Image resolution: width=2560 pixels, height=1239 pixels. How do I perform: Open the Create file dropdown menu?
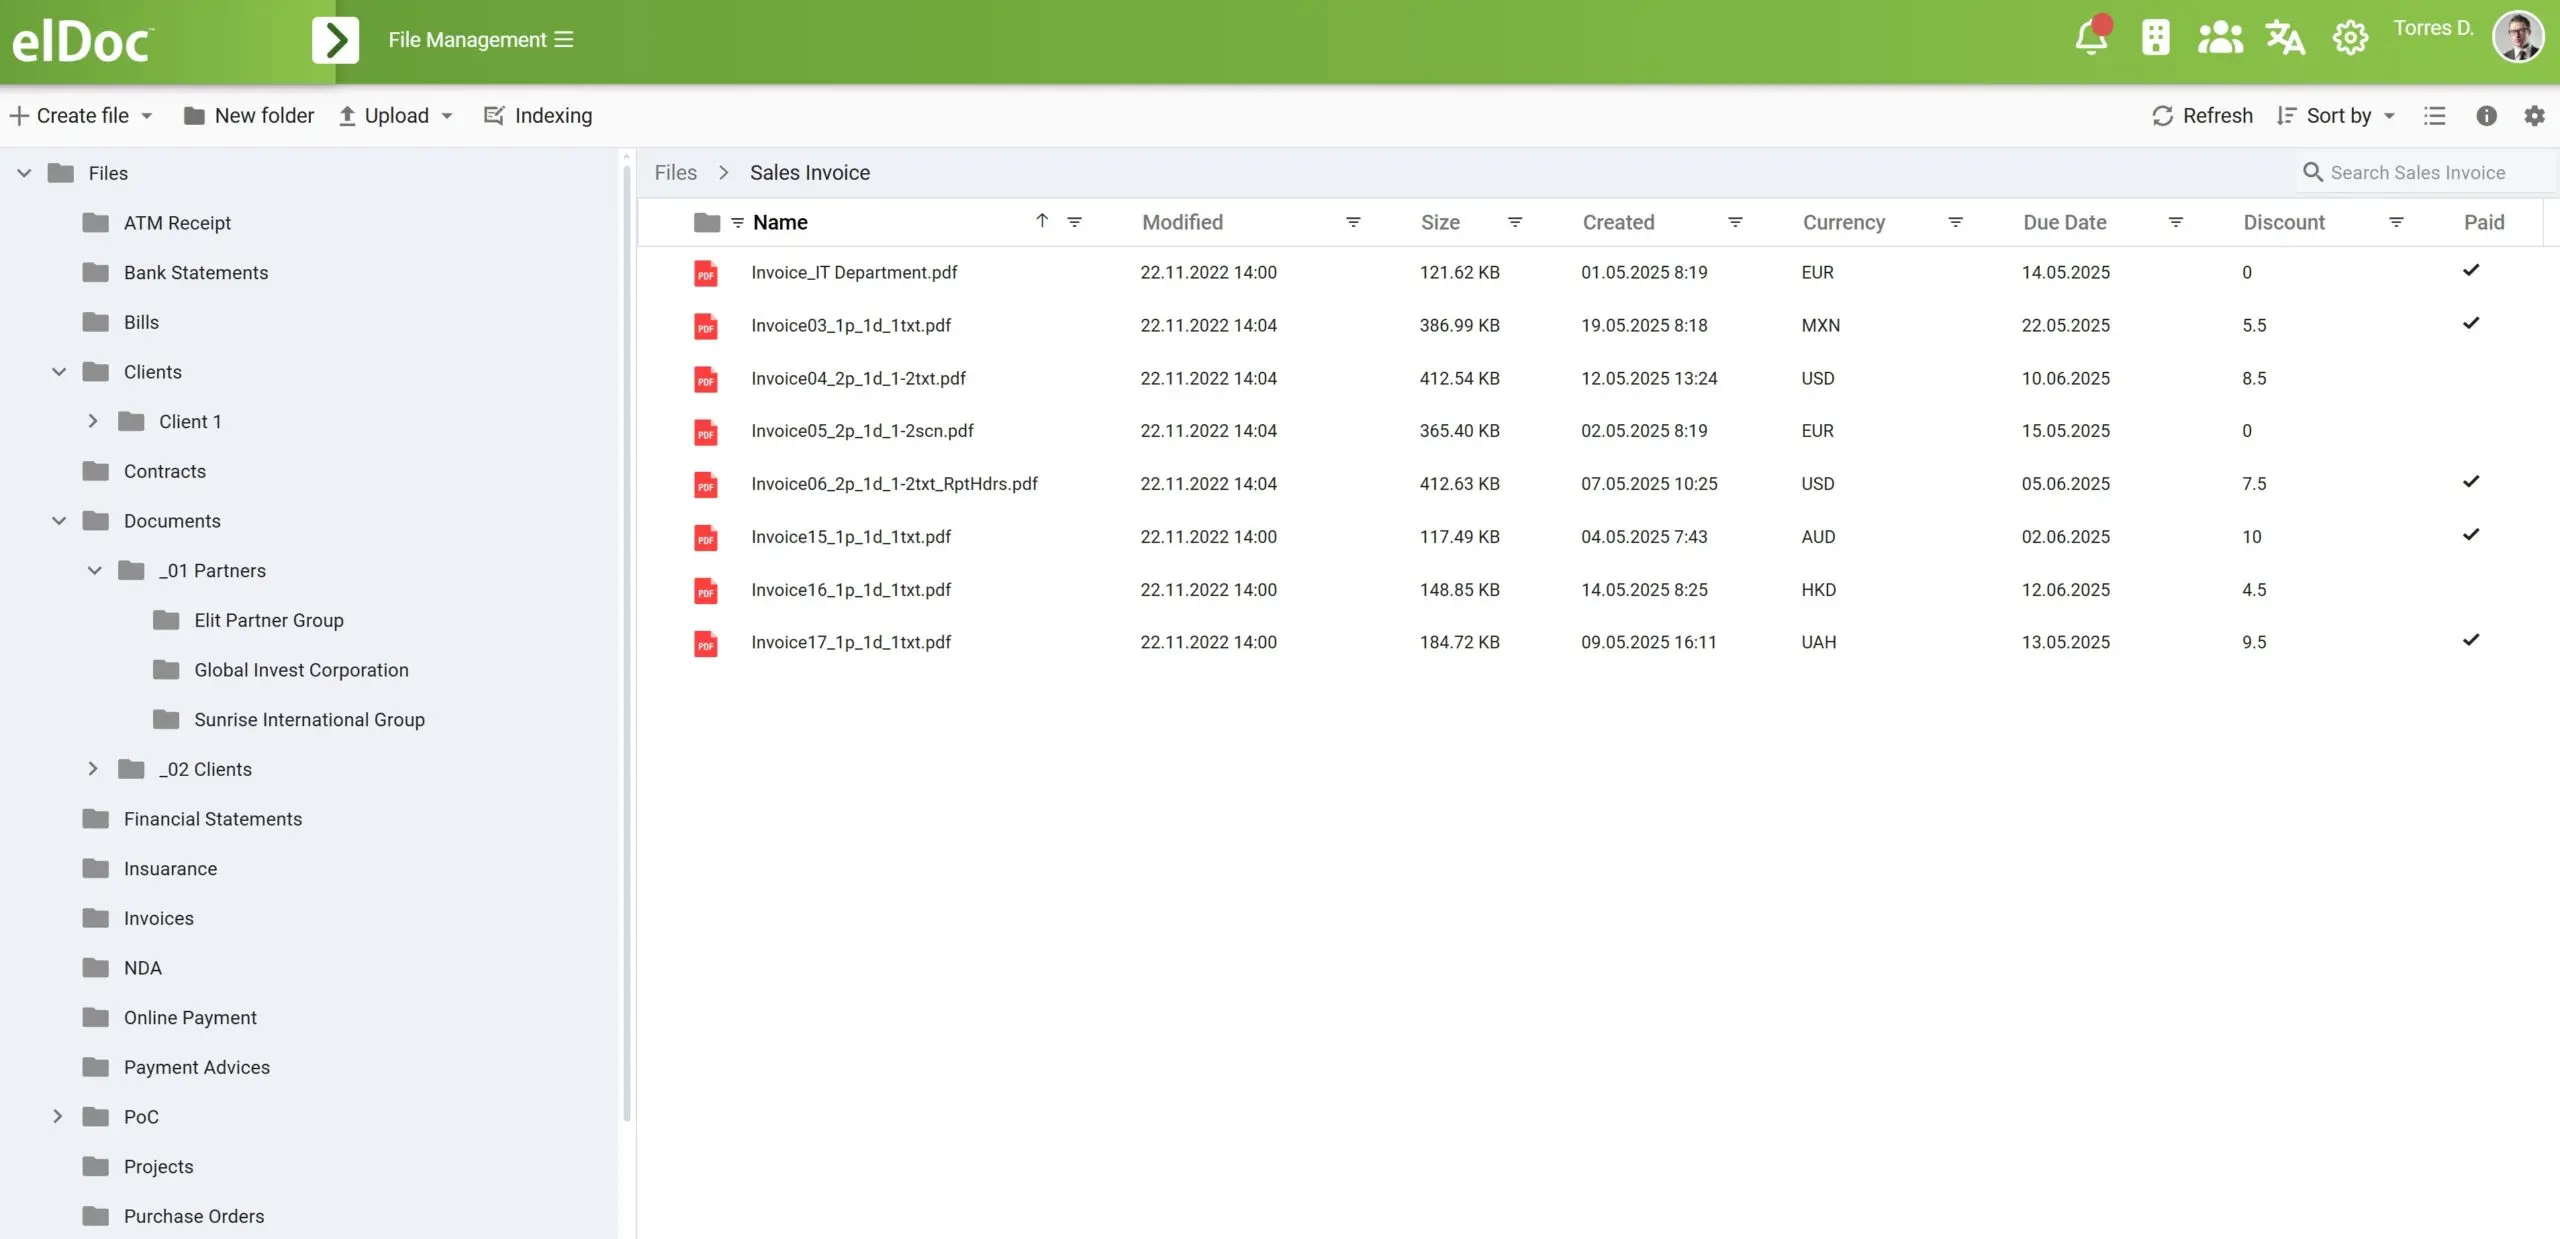click(x=82, y=116)
